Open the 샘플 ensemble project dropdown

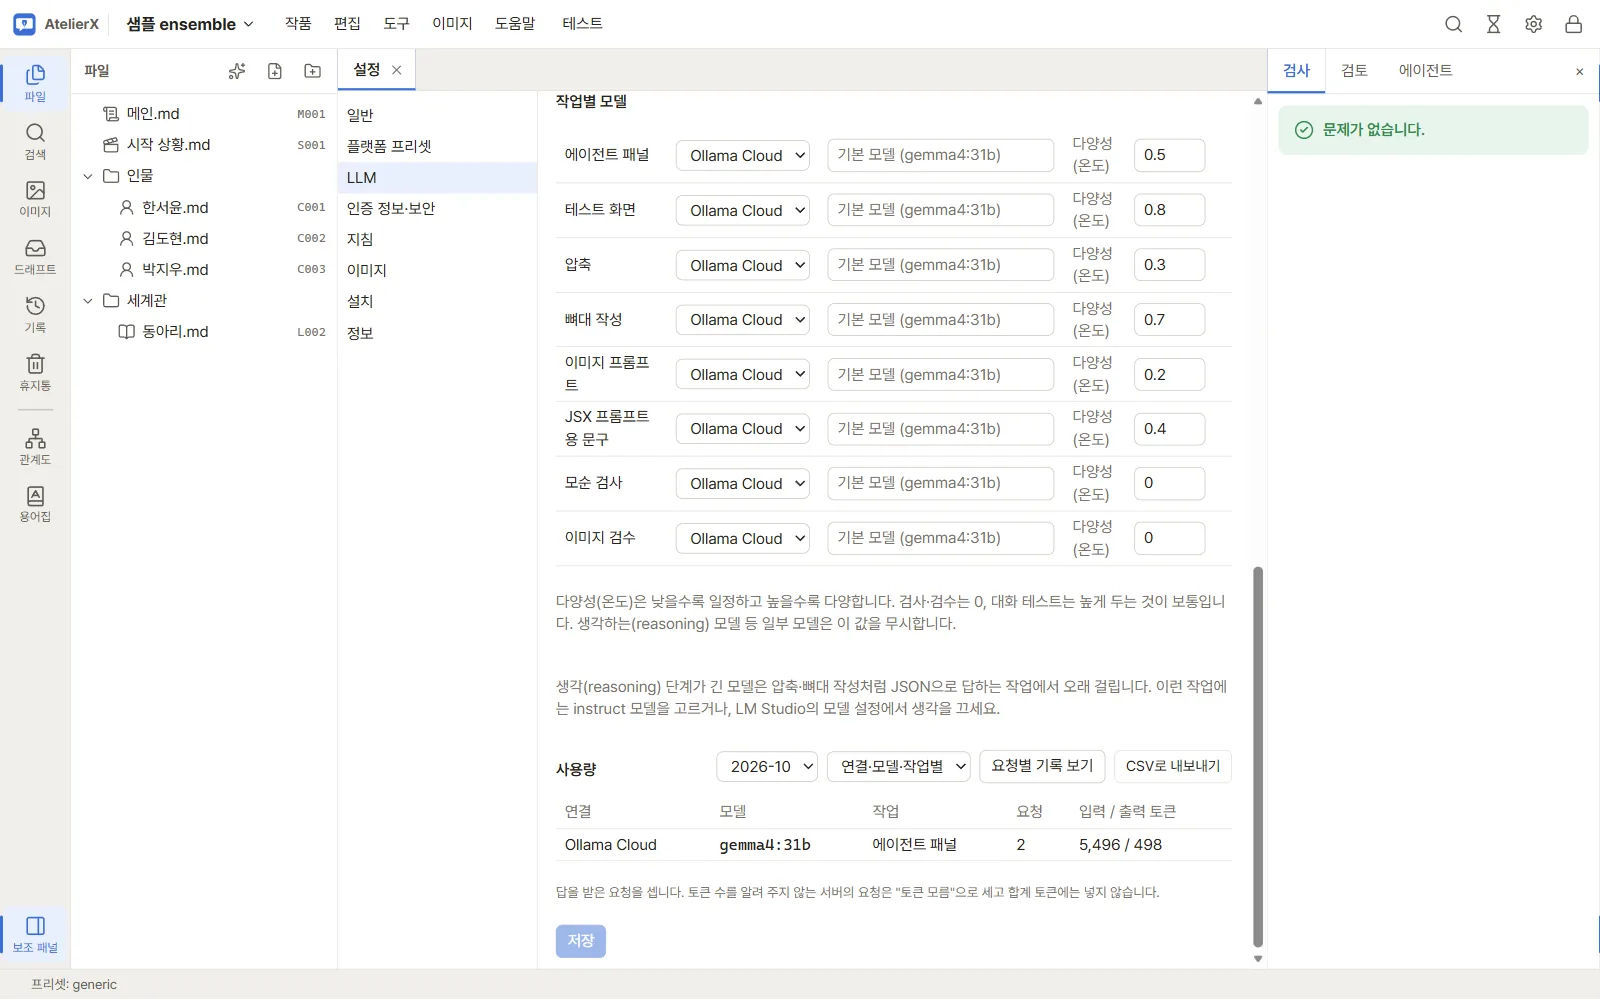click(x=190, y=24)
